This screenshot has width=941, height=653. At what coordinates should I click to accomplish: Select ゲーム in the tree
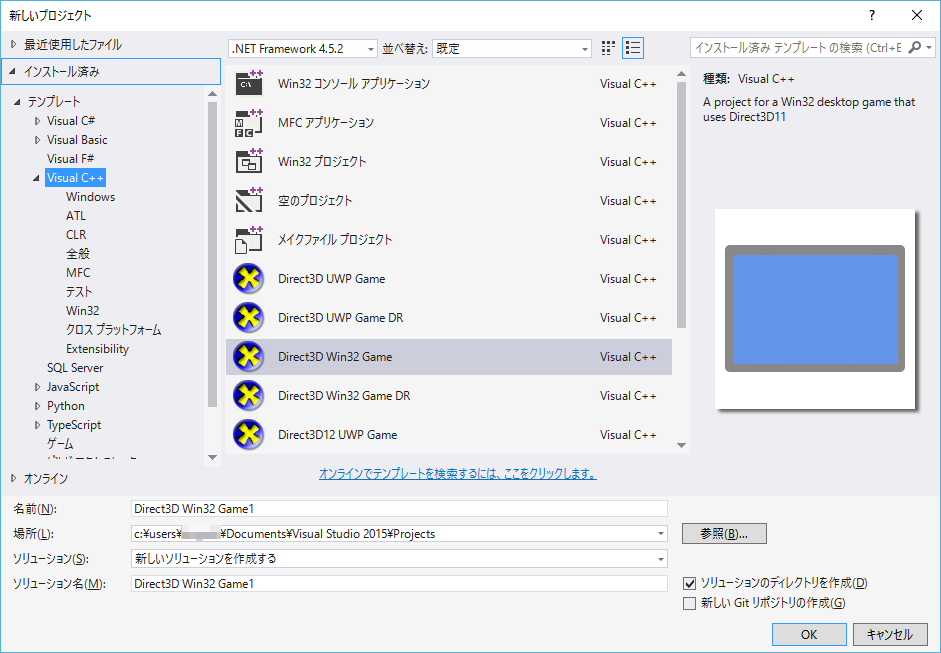tap(60, 444)
